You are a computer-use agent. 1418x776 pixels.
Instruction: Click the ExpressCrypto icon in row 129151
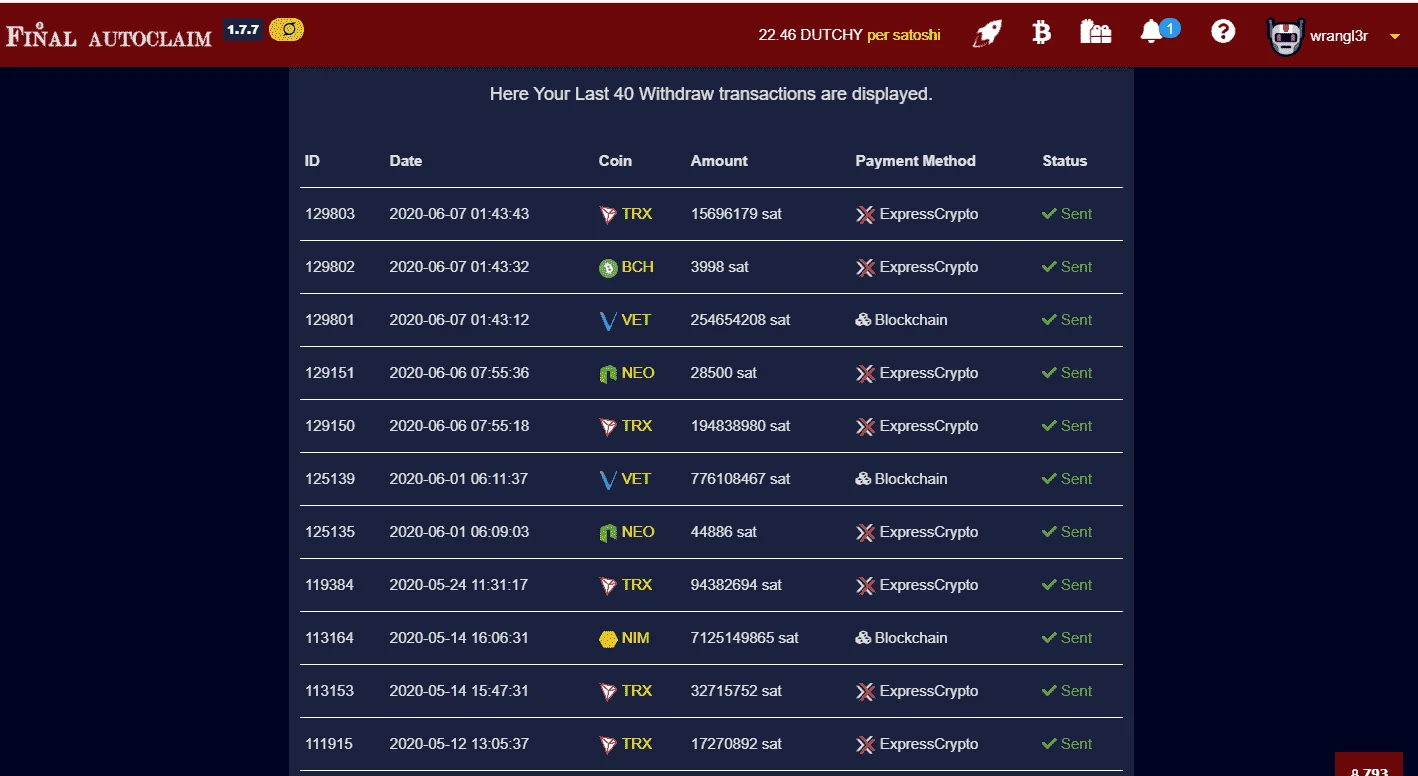[865, 374]
